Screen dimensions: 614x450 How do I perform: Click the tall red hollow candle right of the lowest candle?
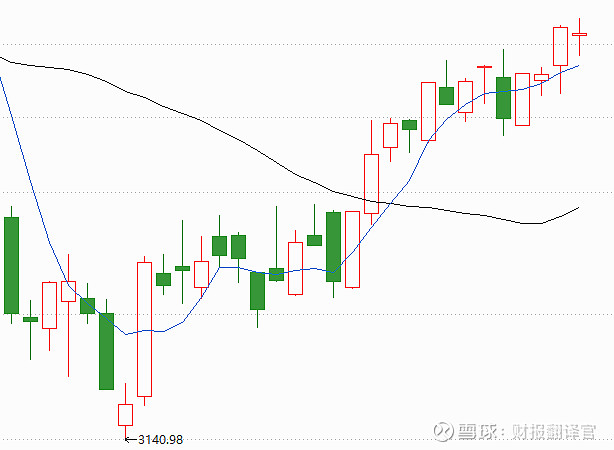click(144, 328)
